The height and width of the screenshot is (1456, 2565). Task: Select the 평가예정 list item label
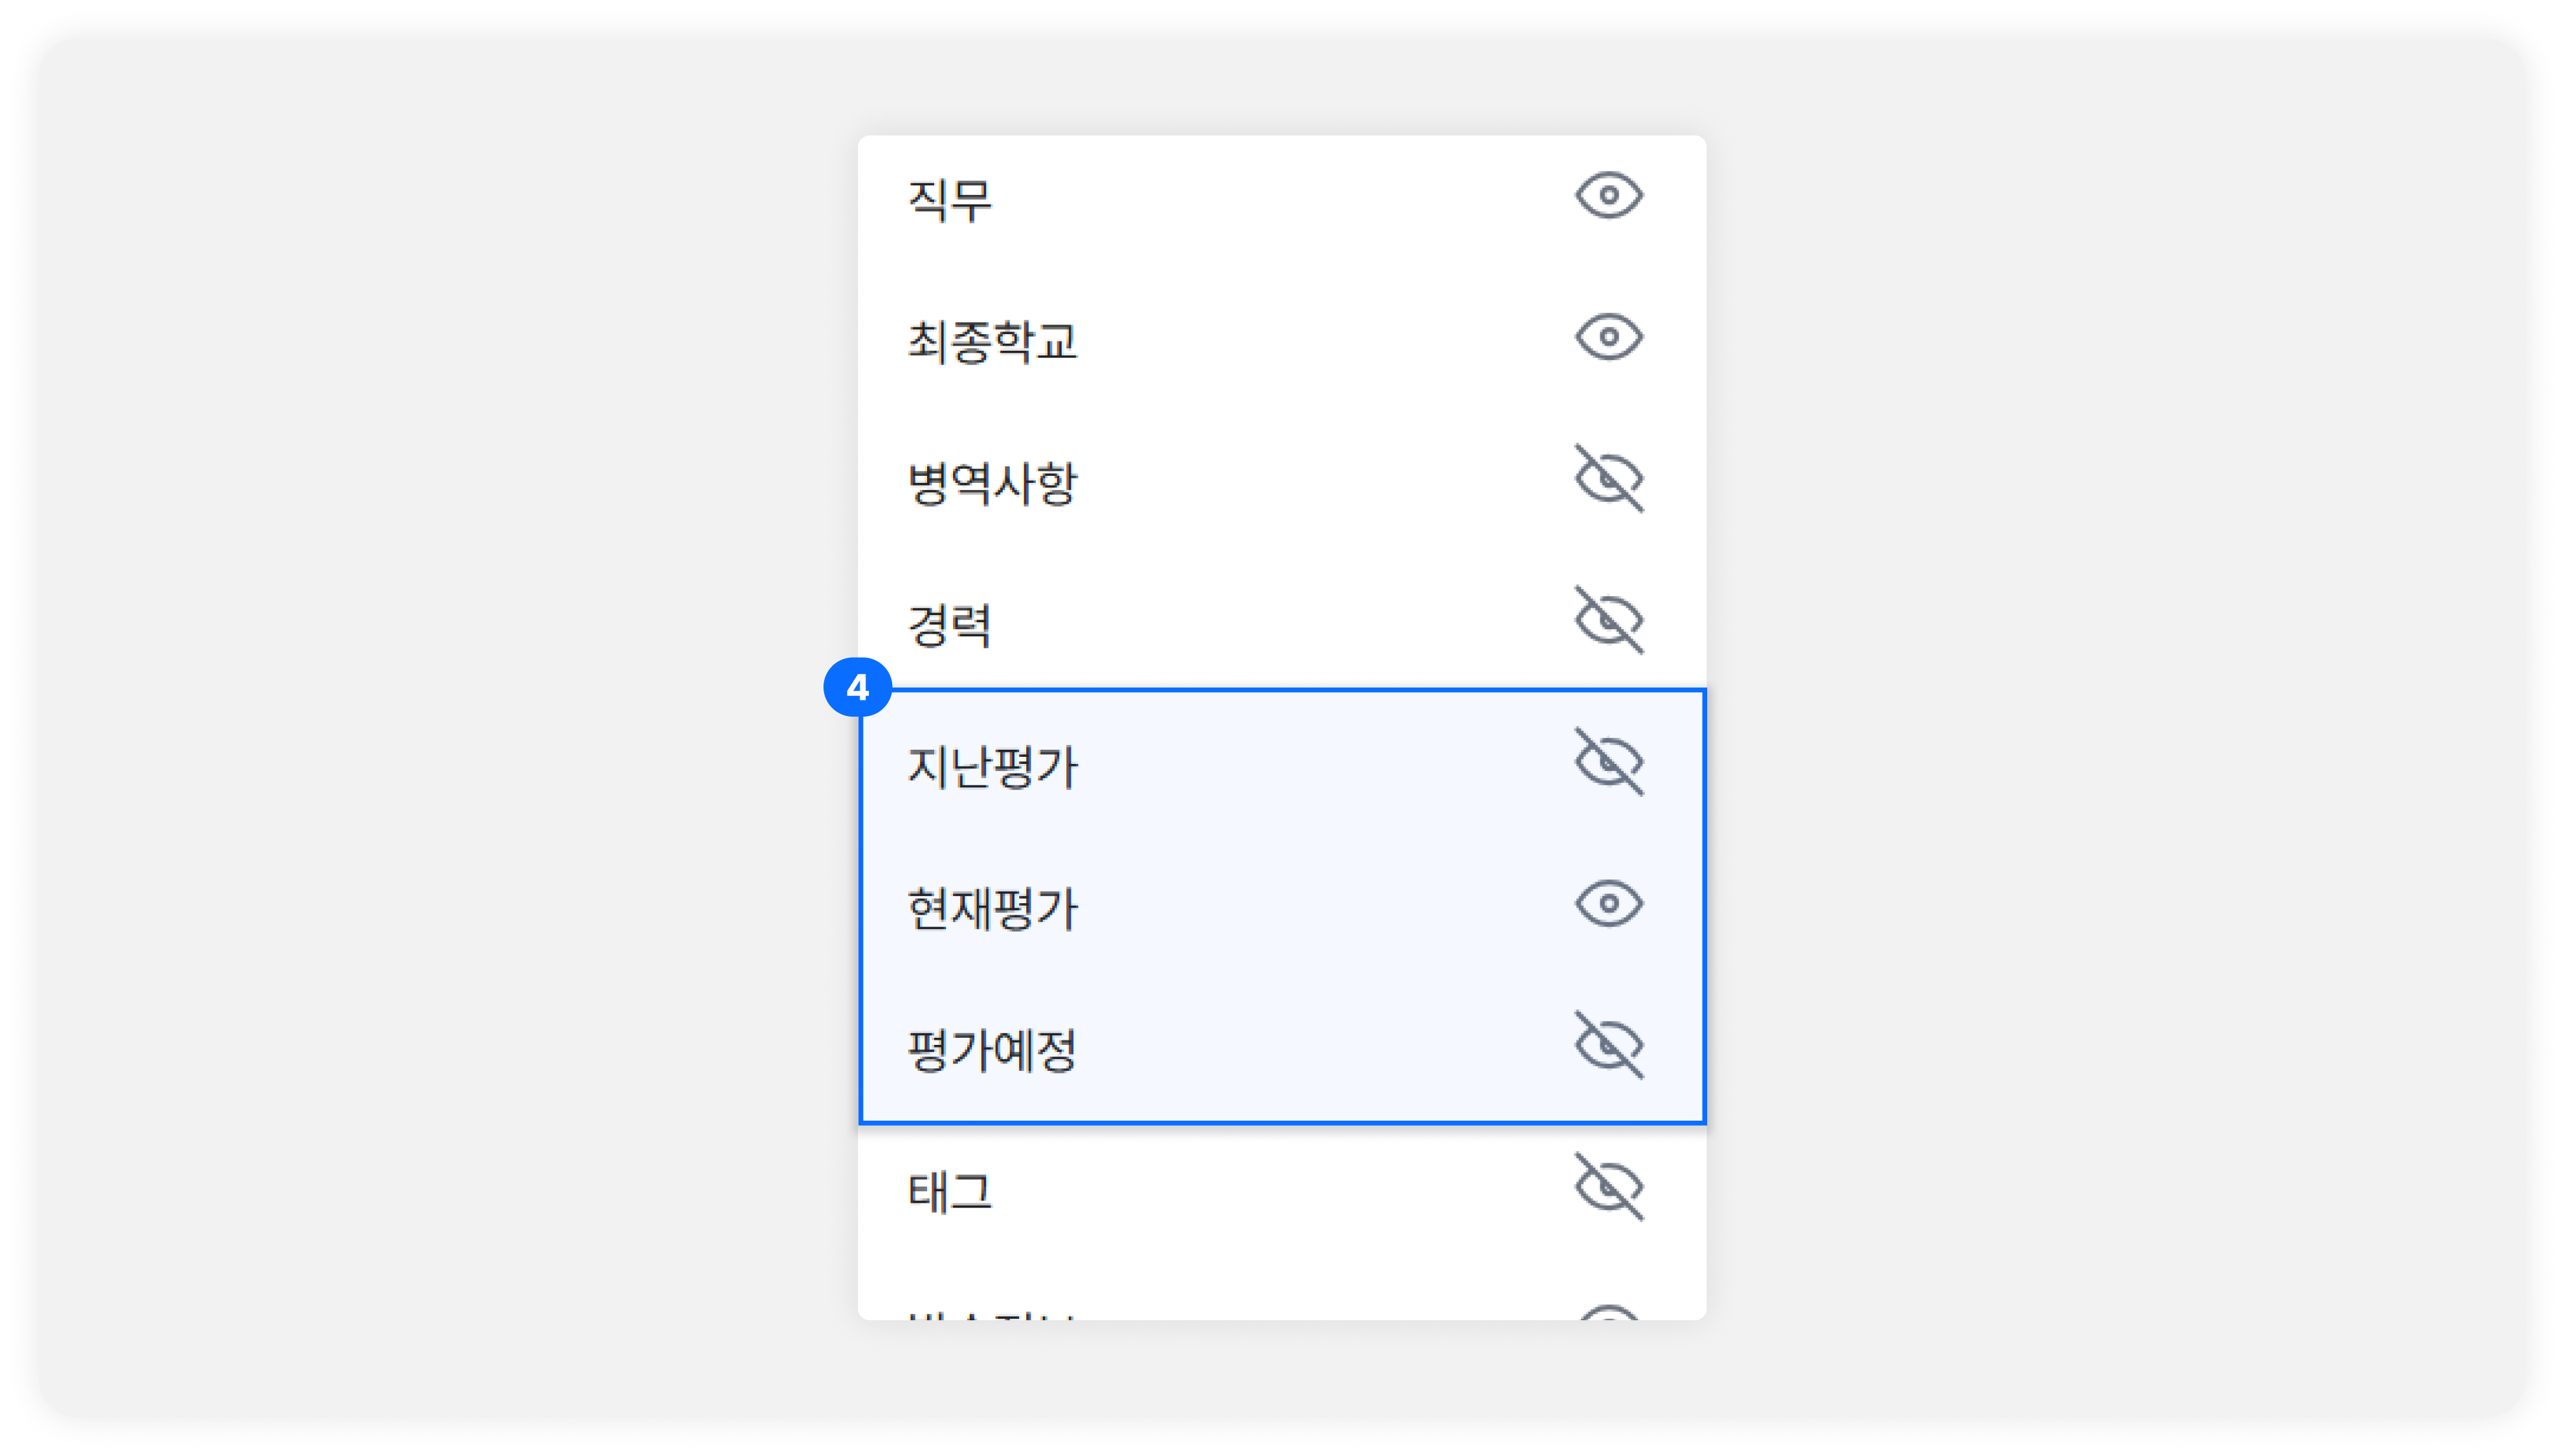click(992, 1050)
